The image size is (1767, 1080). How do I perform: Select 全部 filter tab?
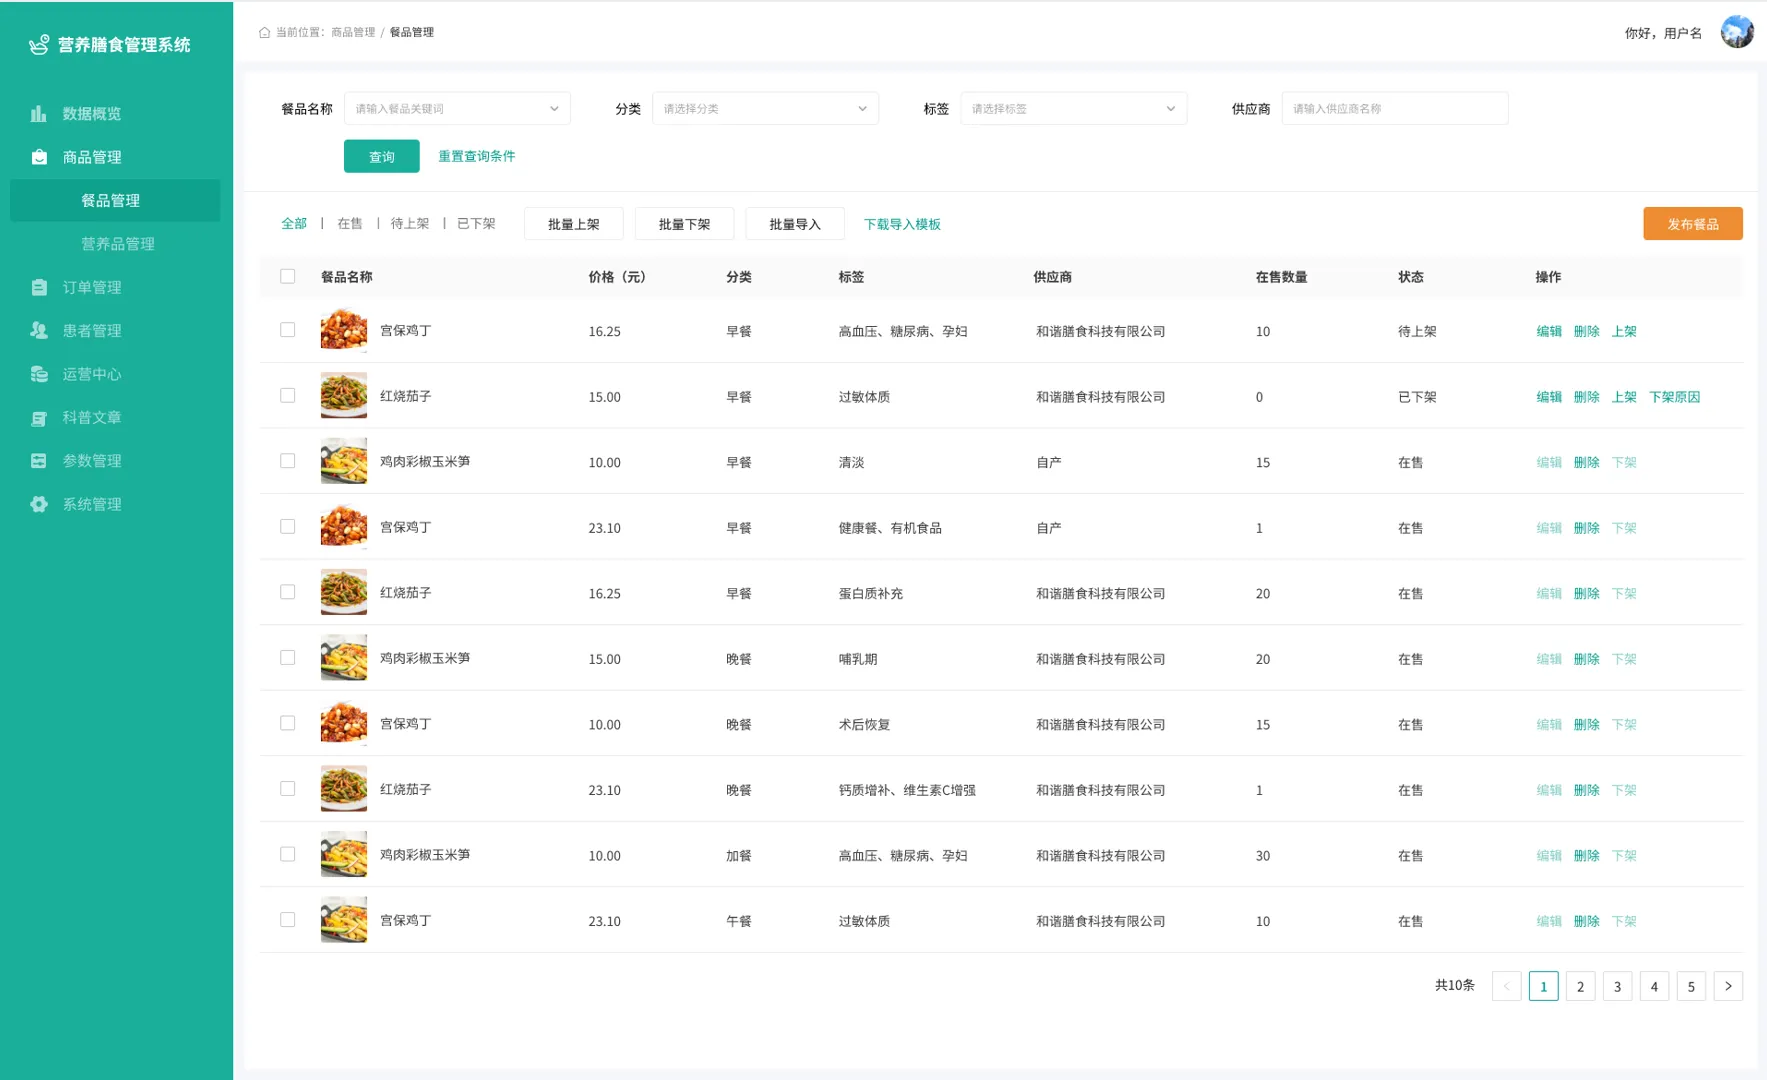(x=294, y=224)
